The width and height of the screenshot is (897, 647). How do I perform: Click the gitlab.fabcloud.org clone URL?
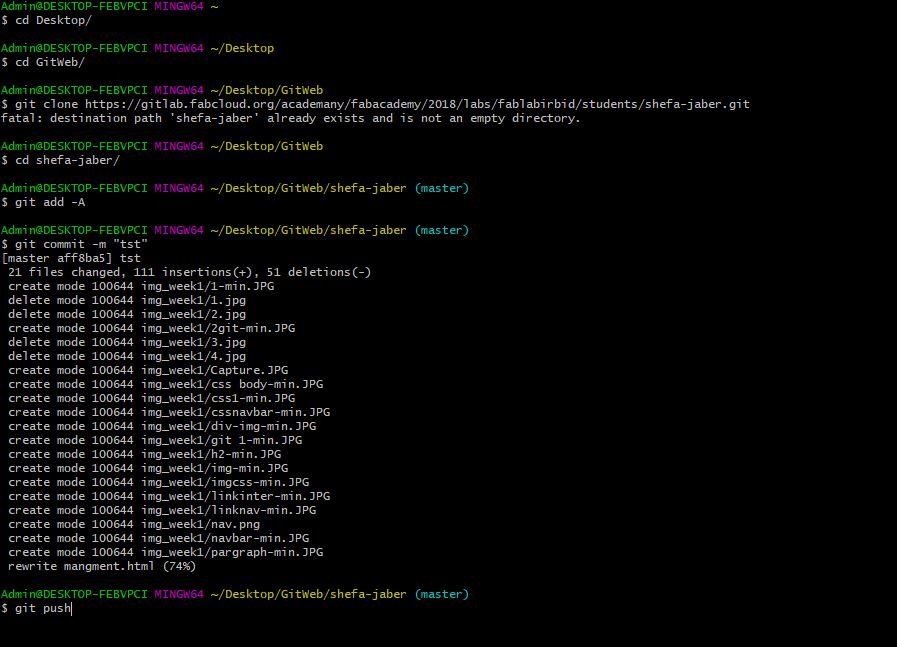(x=417, y=104)
